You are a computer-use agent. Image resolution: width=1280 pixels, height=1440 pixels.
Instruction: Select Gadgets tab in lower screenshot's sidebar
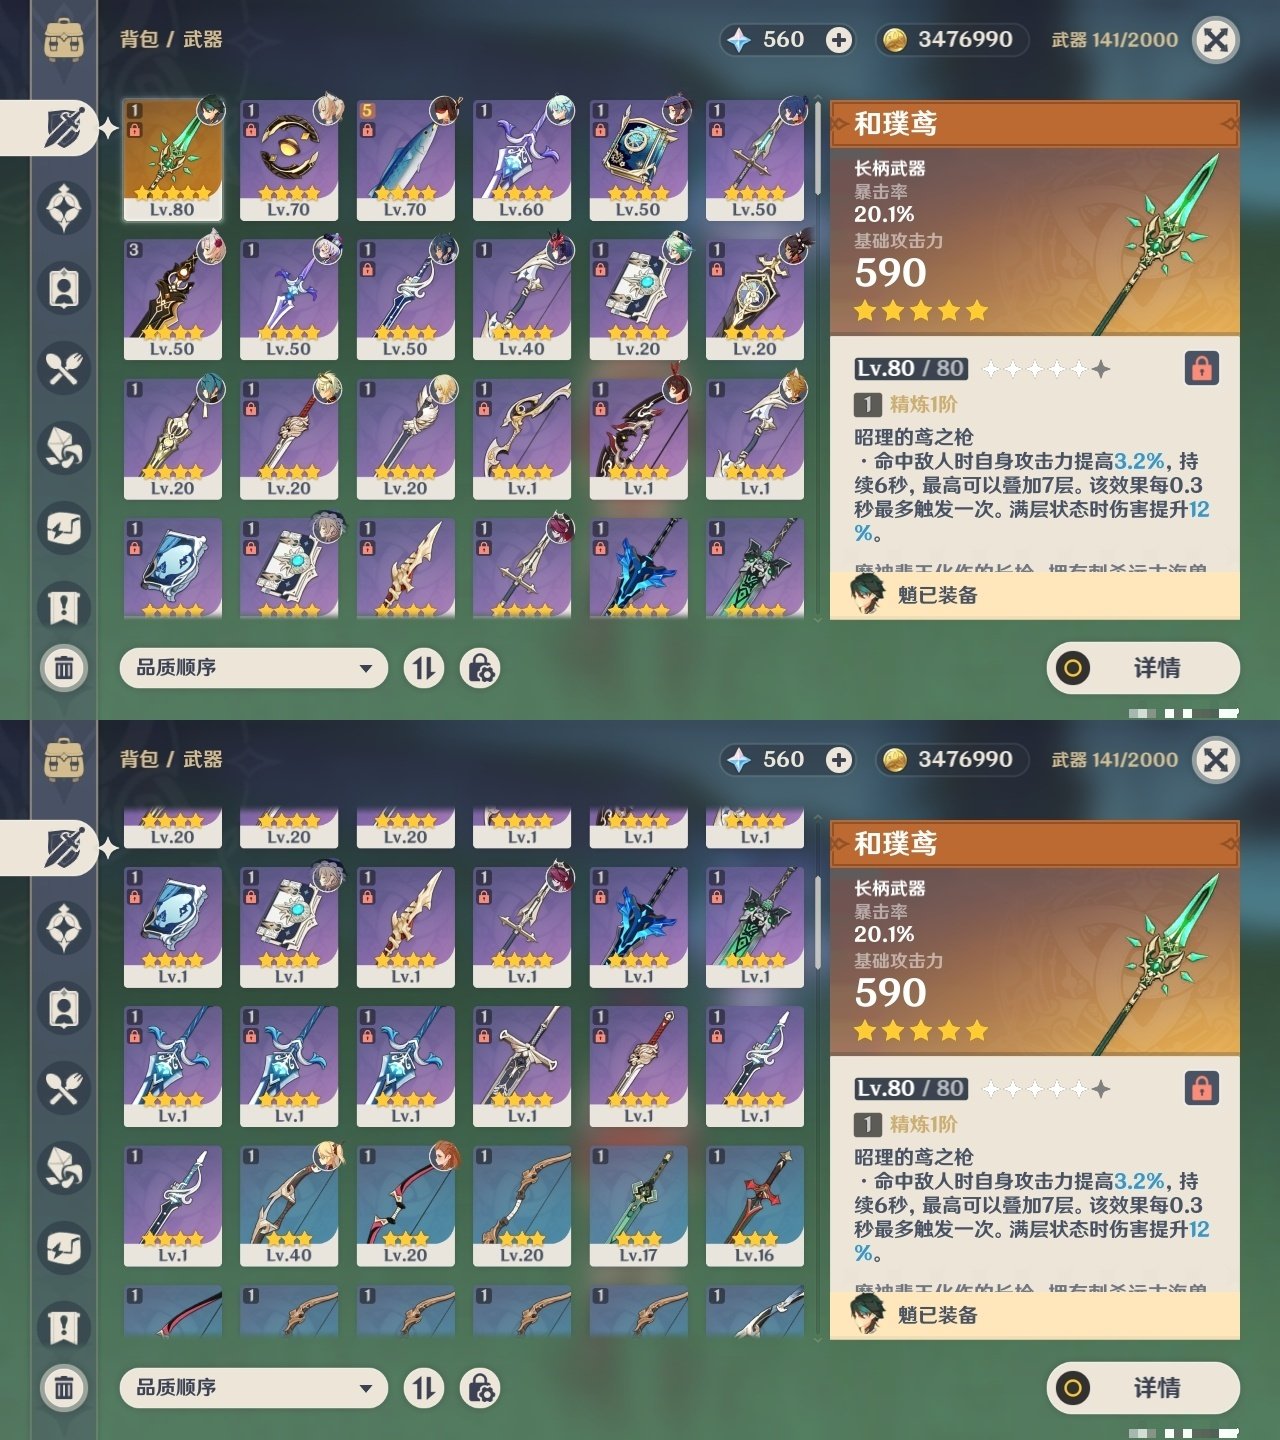point(64,1248)
